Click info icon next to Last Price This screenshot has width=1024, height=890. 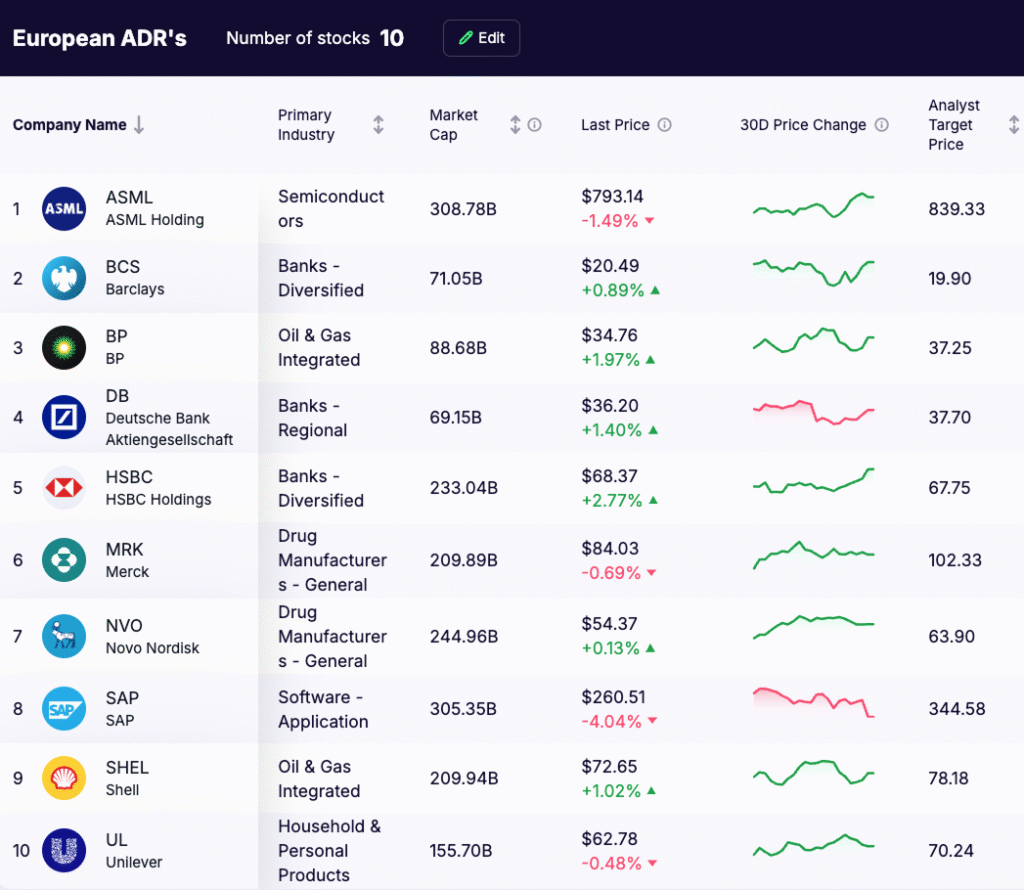click(x=665, y=125)
